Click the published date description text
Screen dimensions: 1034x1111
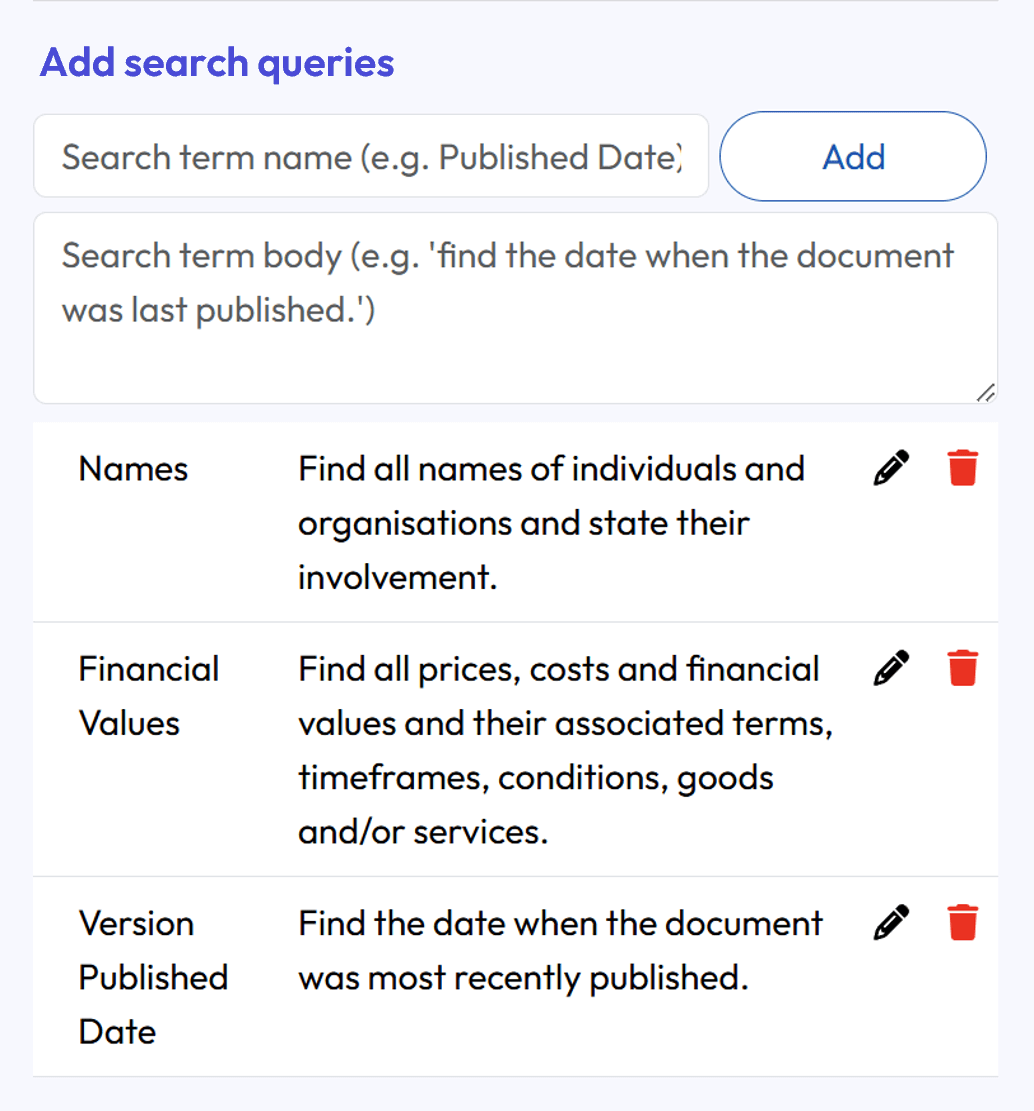coord(559,949)
